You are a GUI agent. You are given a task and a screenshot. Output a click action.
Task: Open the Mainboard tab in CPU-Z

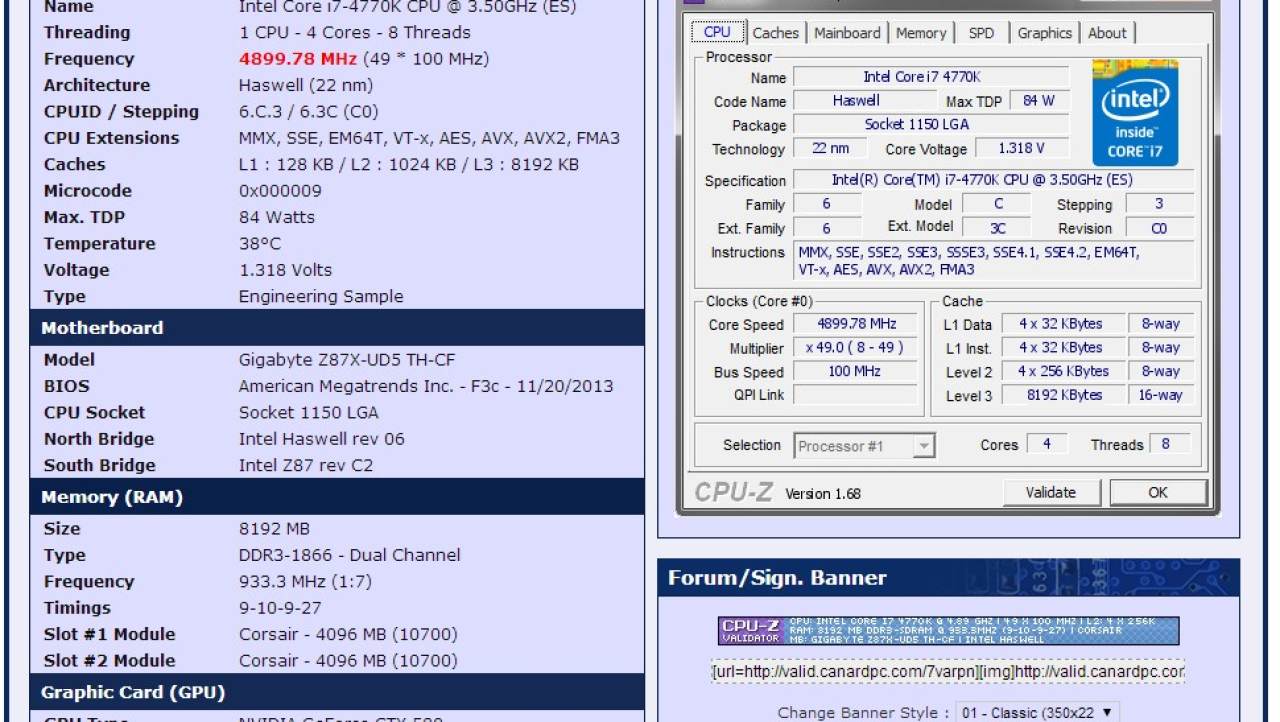click(x=847, y=33)
